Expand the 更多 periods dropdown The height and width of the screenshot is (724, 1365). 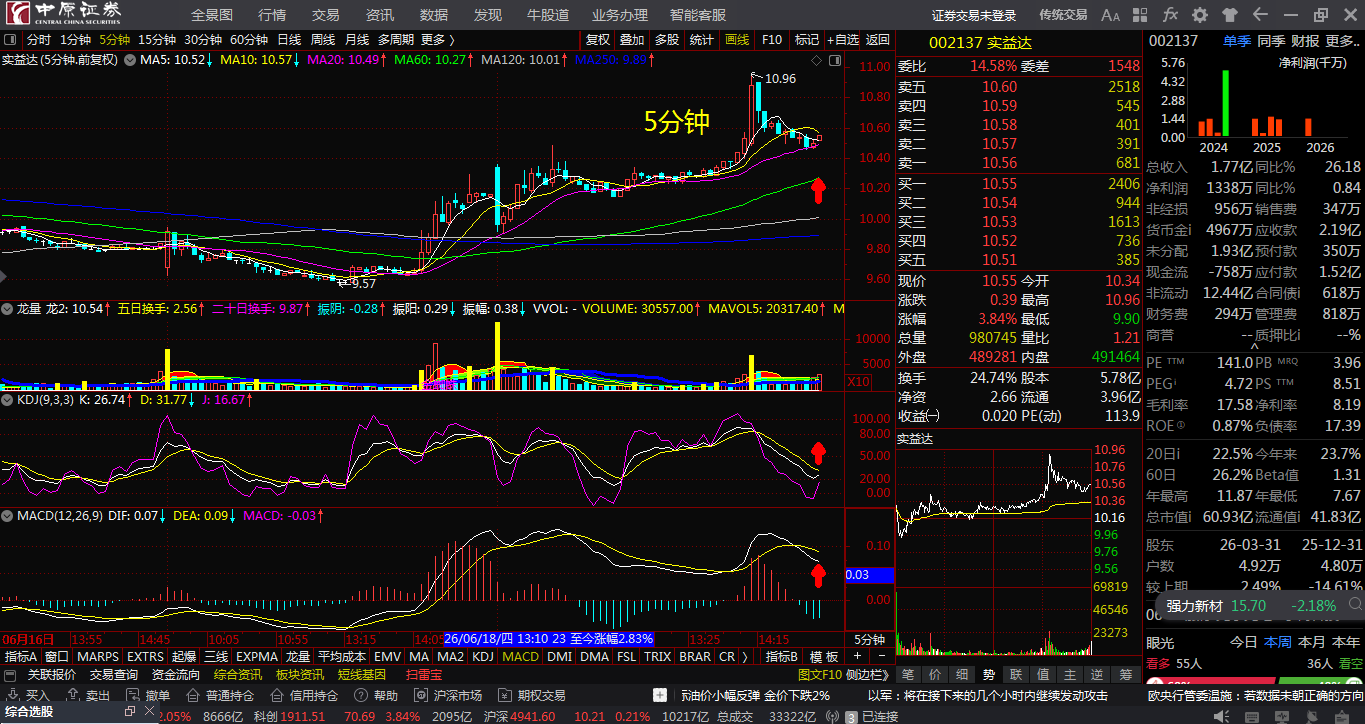pyautogui.click(x=438, y=40)
